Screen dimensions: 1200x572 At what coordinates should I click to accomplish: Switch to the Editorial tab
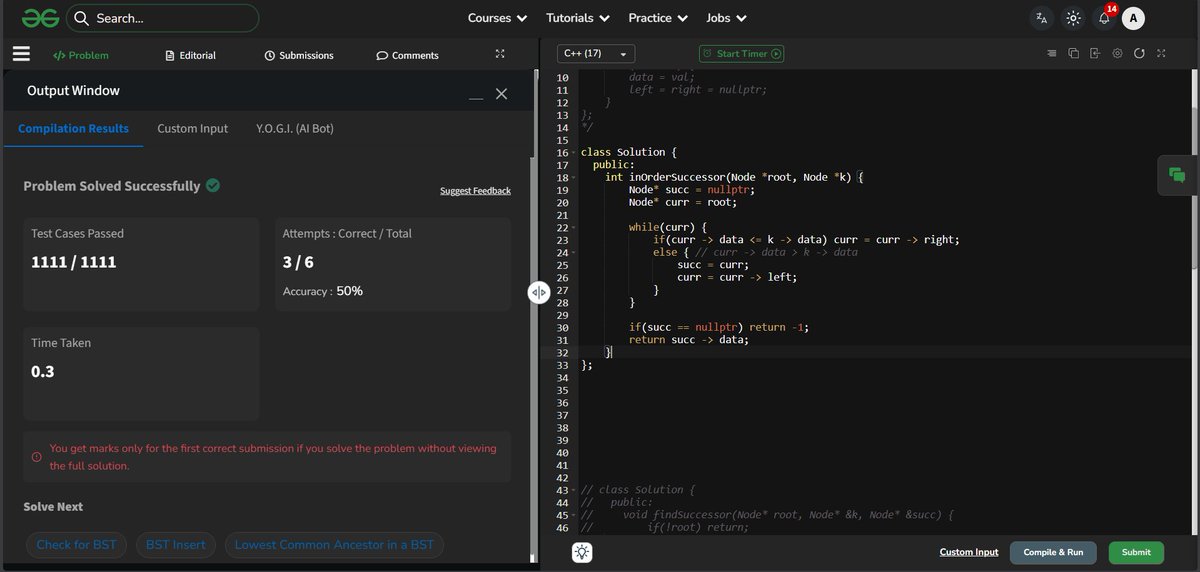click(190, 55)
